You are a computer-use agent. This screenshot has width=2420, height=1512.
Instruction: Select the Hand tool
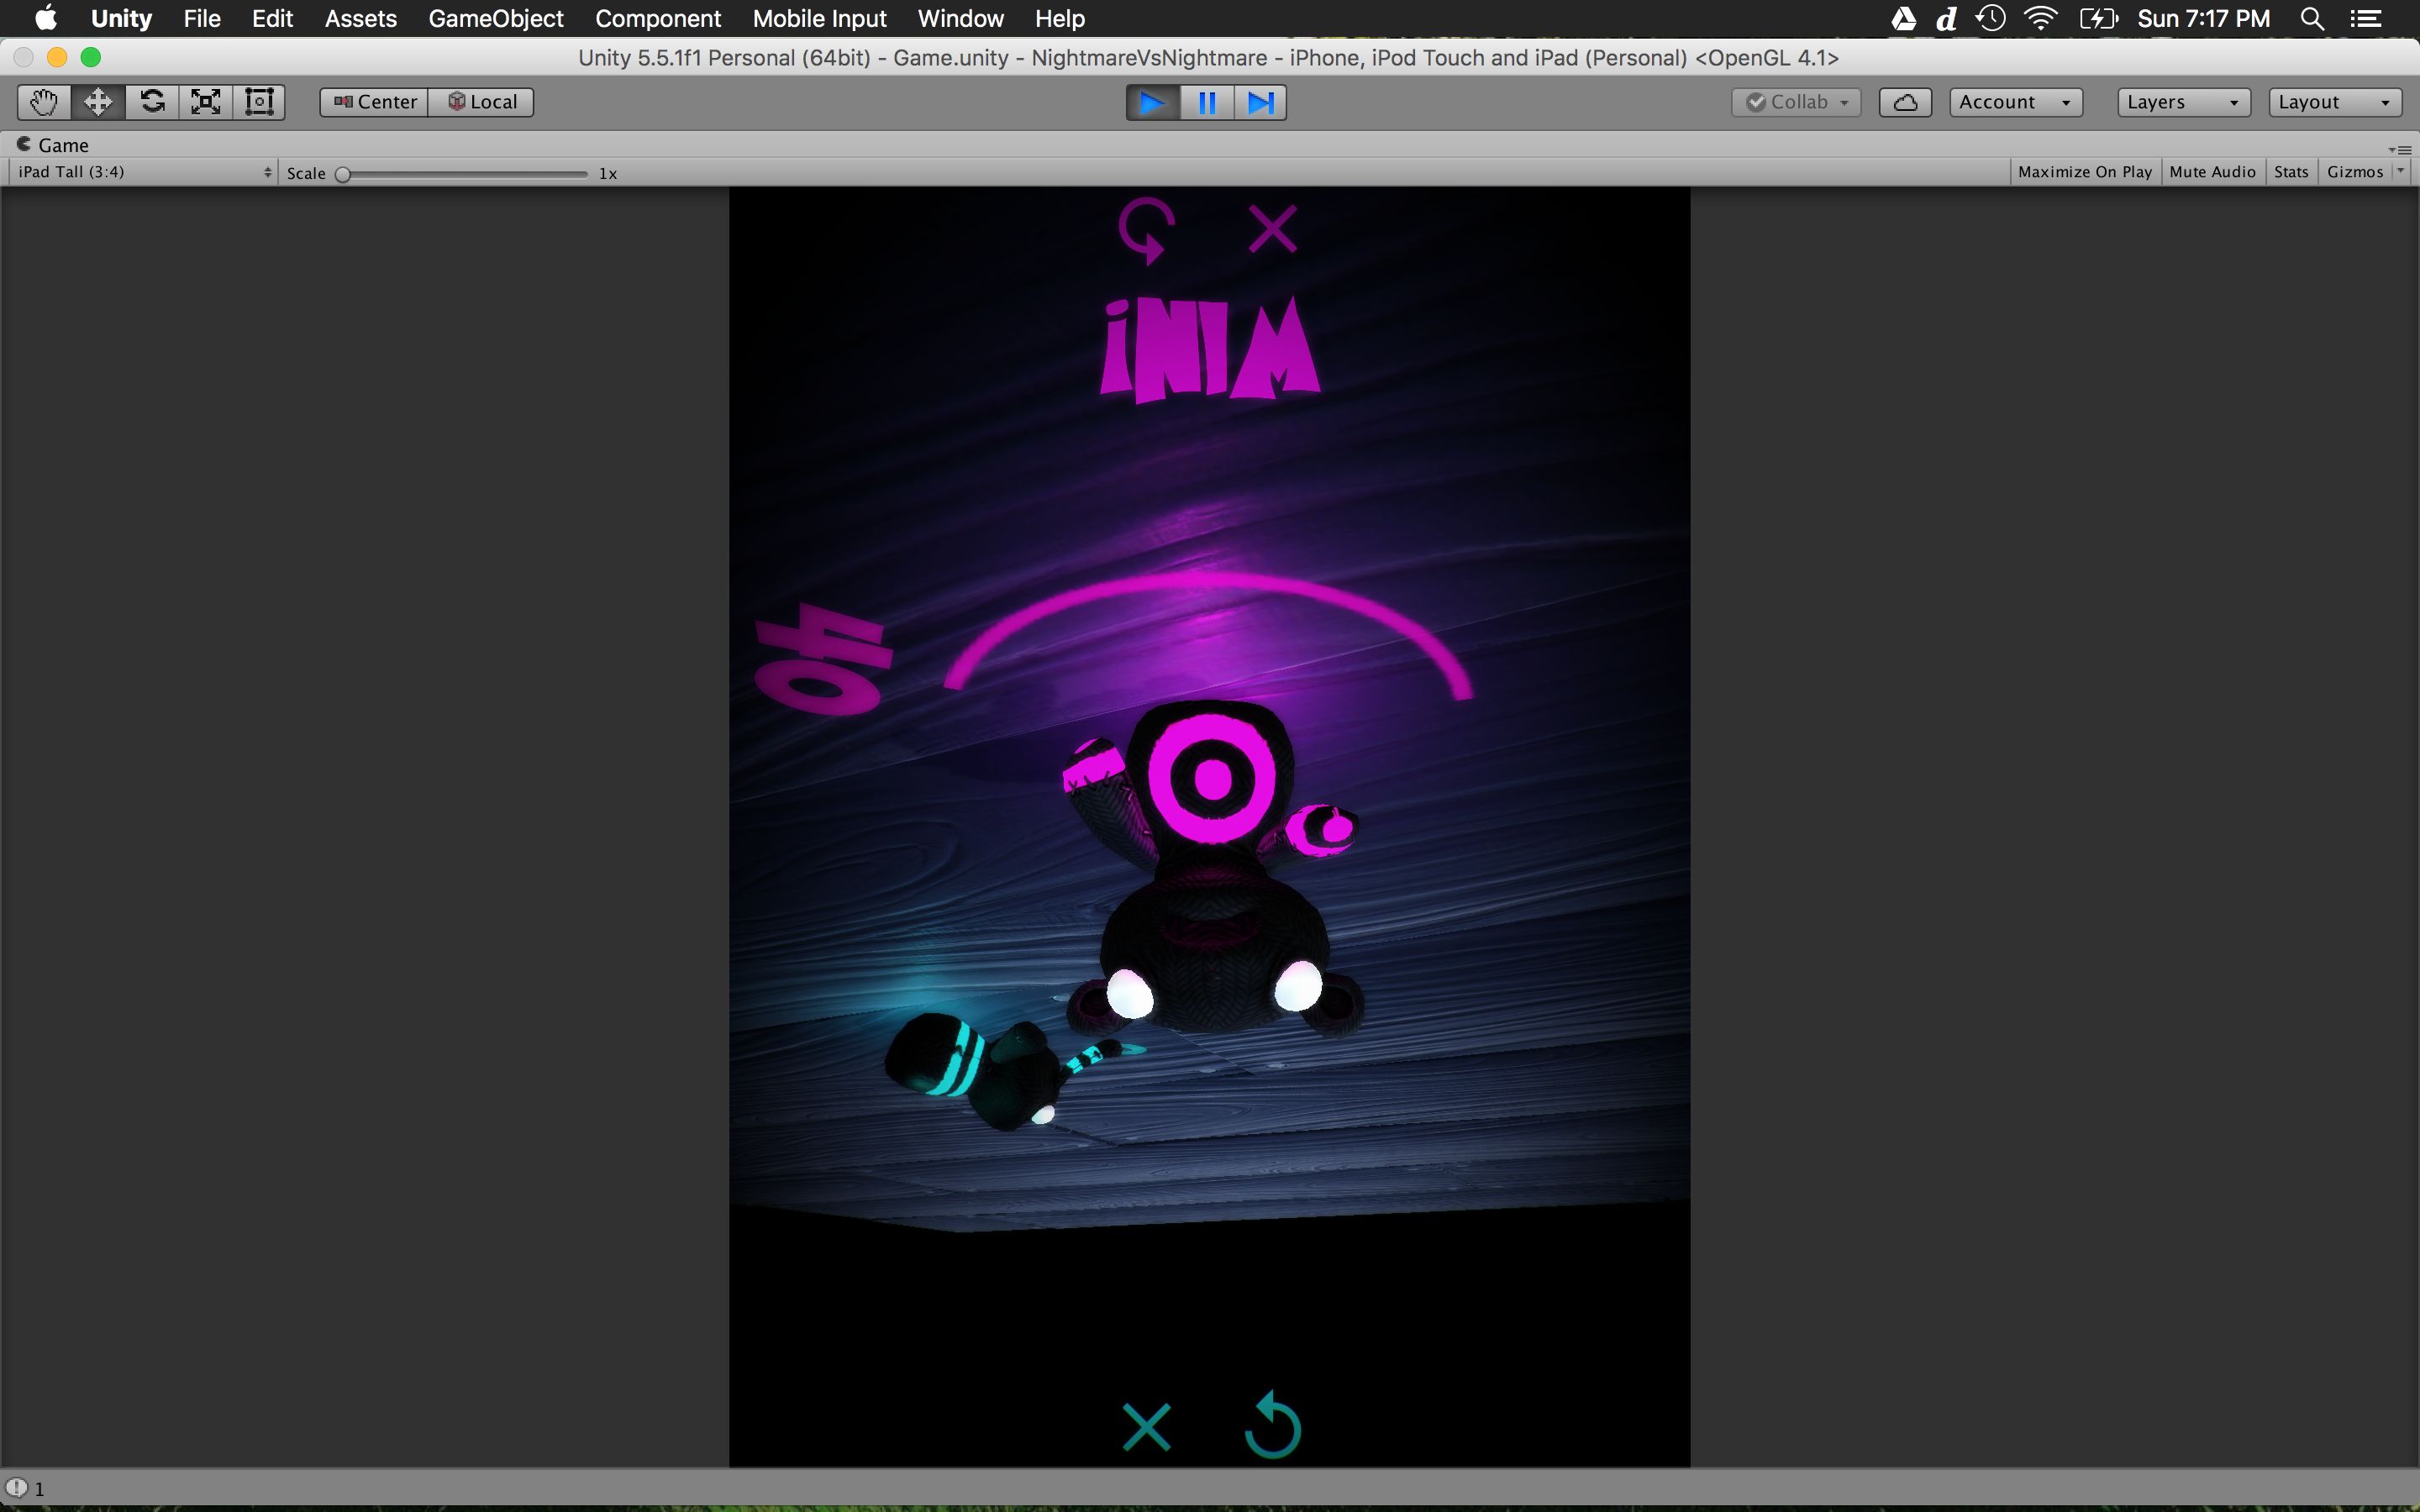coord(44,102)
